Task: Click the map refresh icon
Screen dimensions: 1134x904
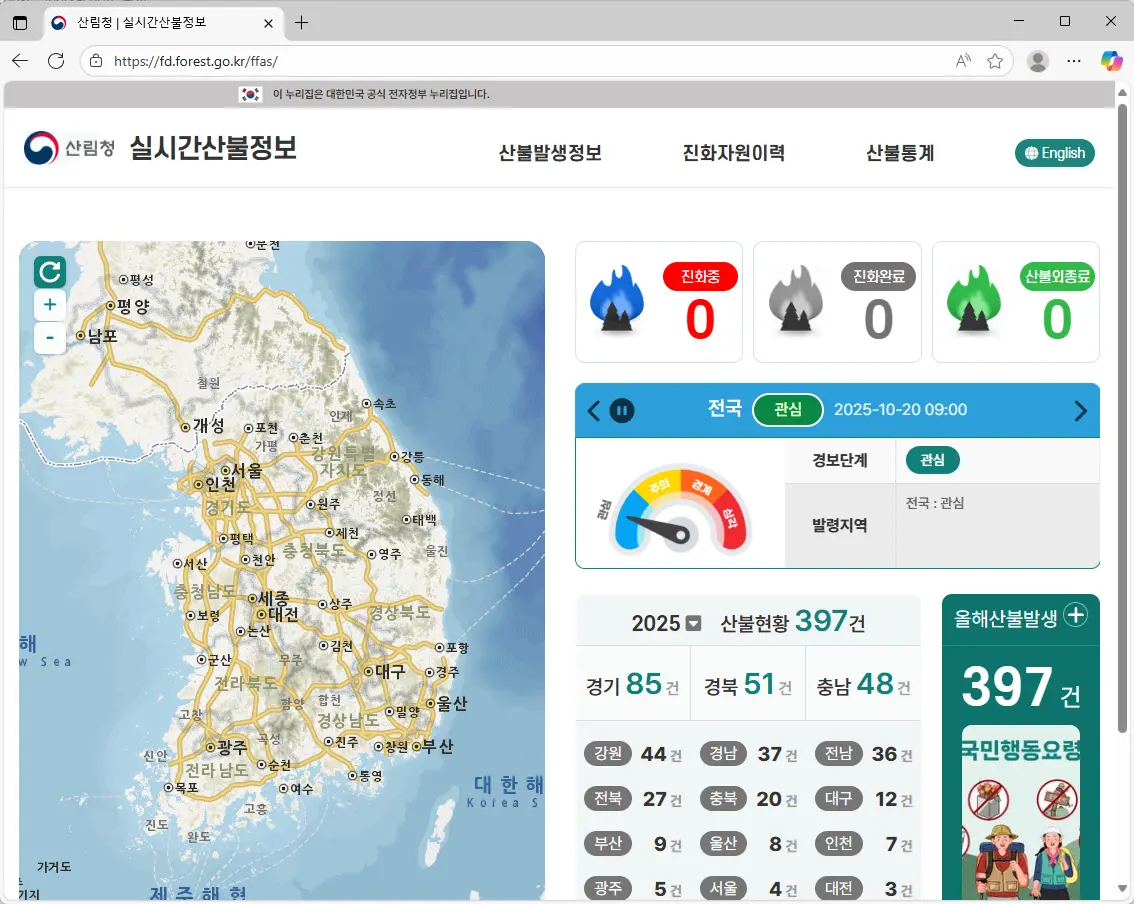Action: click(x=50, y=271)
